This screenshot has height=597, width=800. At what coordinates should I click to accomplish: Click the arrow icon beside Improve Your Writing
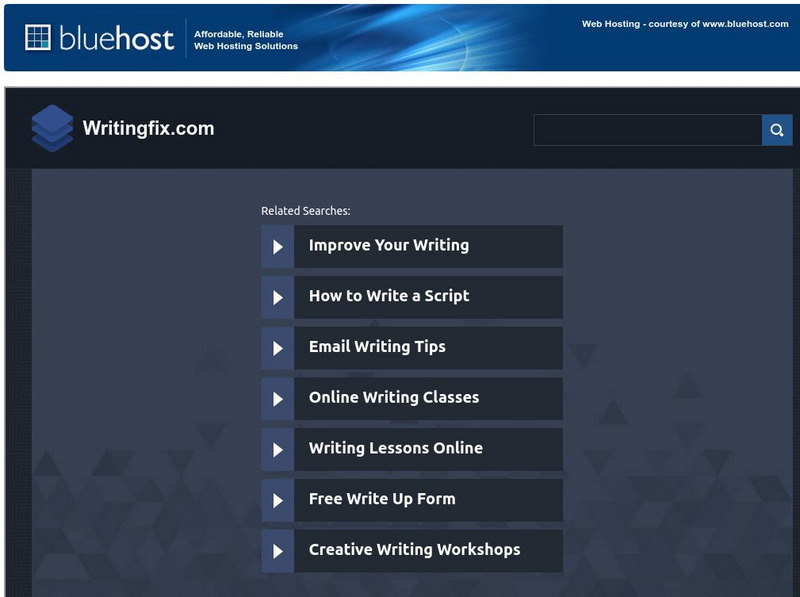pos(277,246)
